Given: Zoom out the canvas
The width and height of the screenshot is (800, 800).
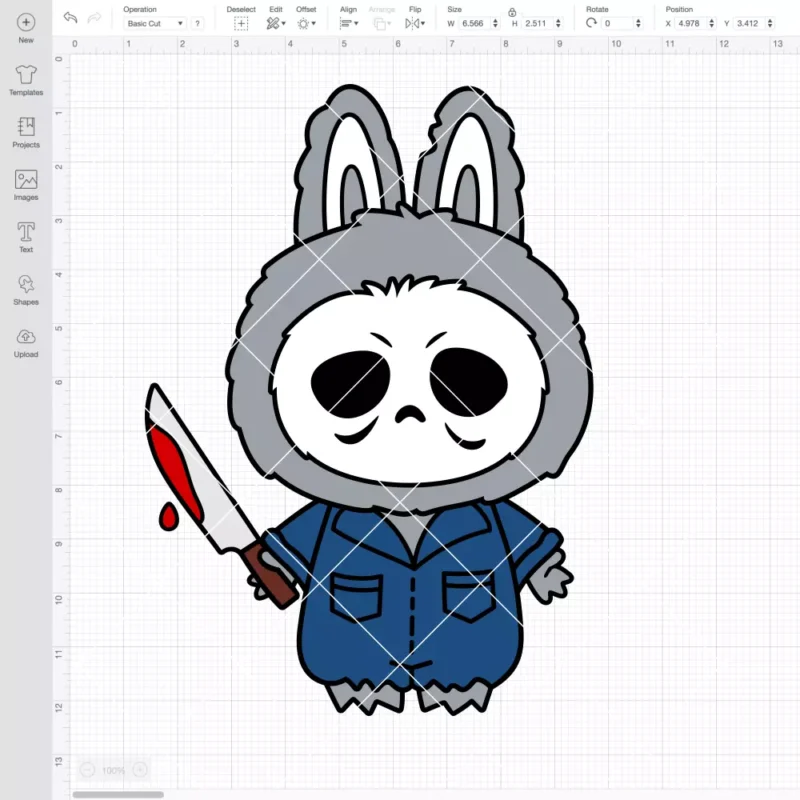Looking at the screenshot, I should (87, 770).
